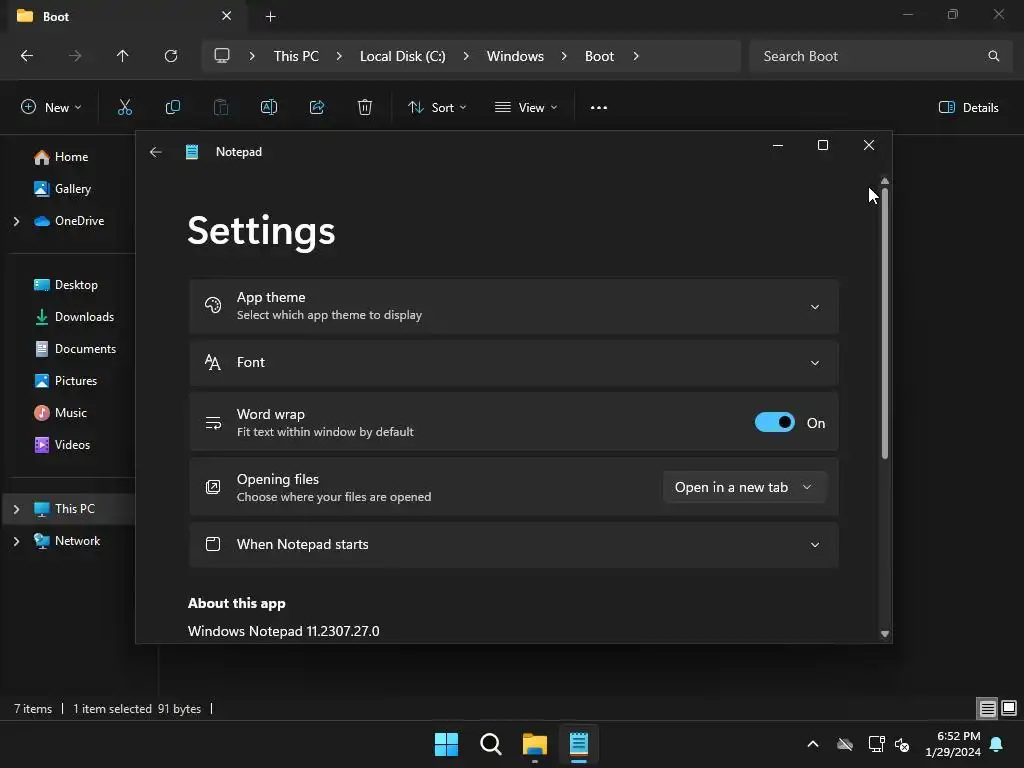Switch to details list view in status bar
The image size is (1024, 768).
point(987,708)
